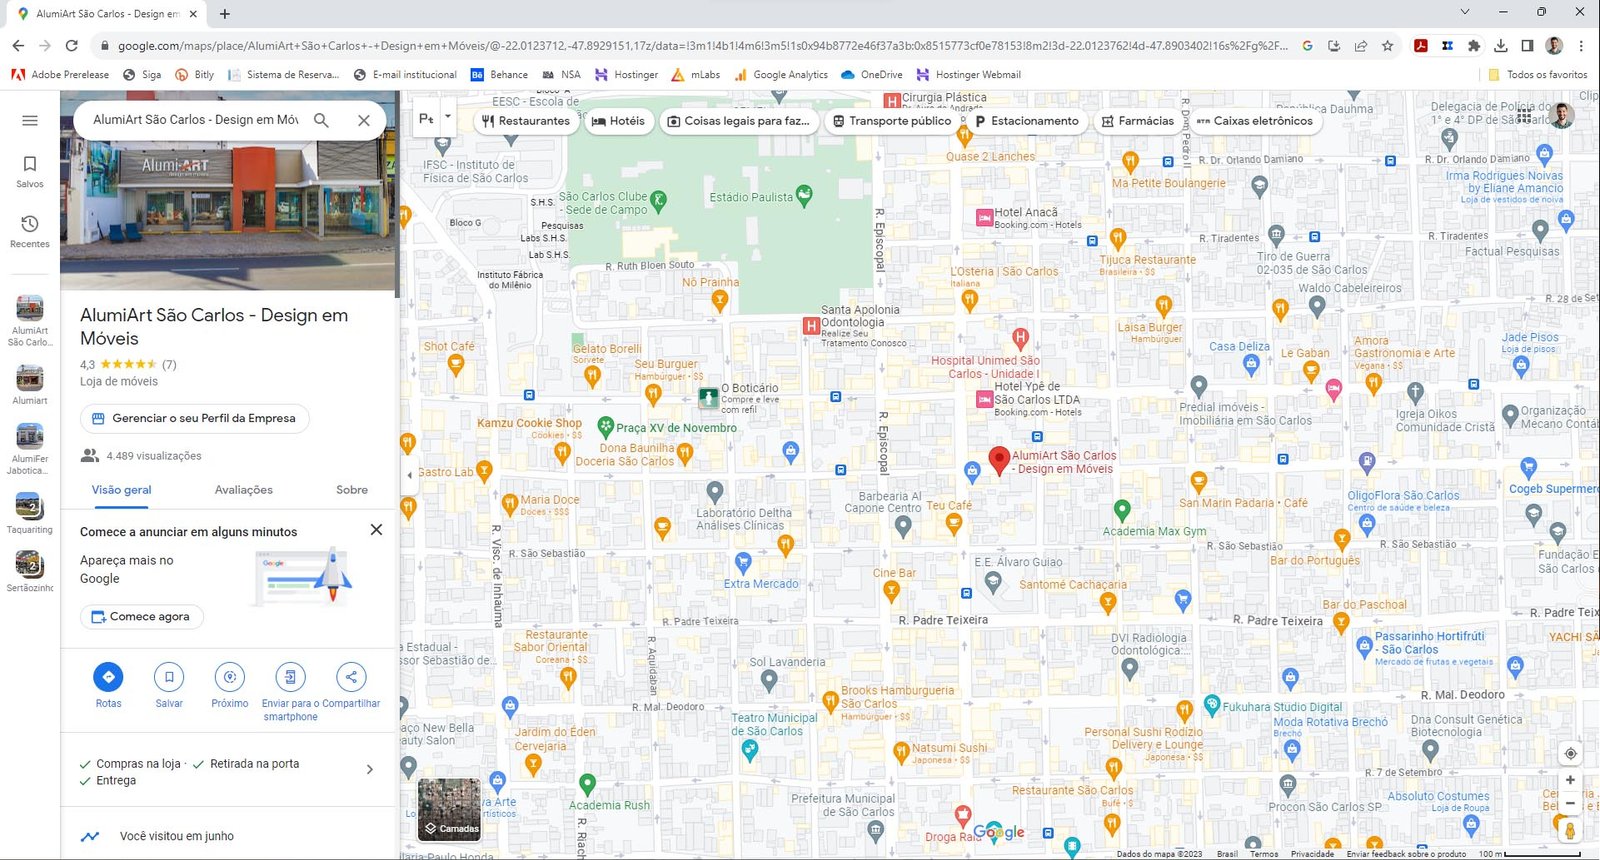Viewport: 1600px width, 860px height.
Task: Open the Hostinger Webmail bookmark
Action: [x=969, y=75]
